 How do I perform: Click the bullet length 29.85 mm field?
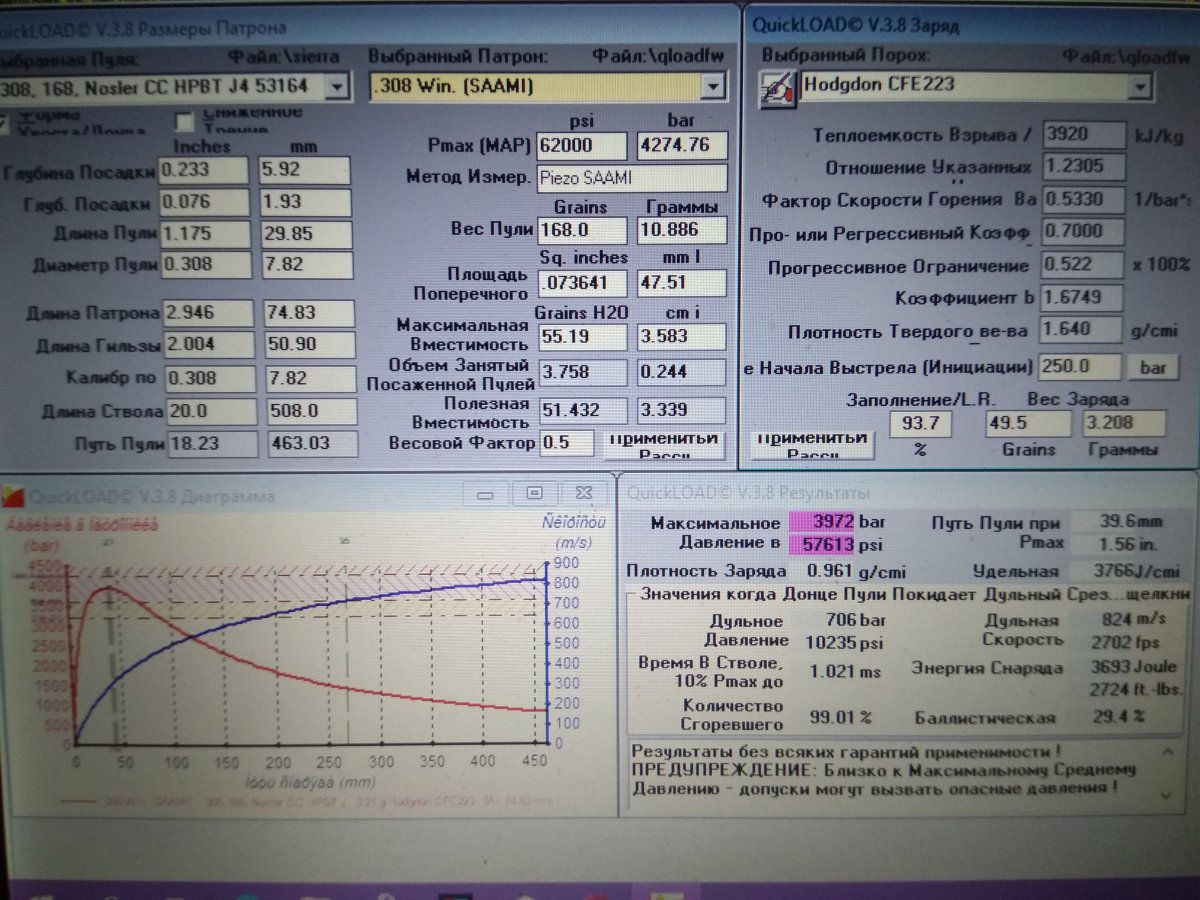tap(306, 235)
